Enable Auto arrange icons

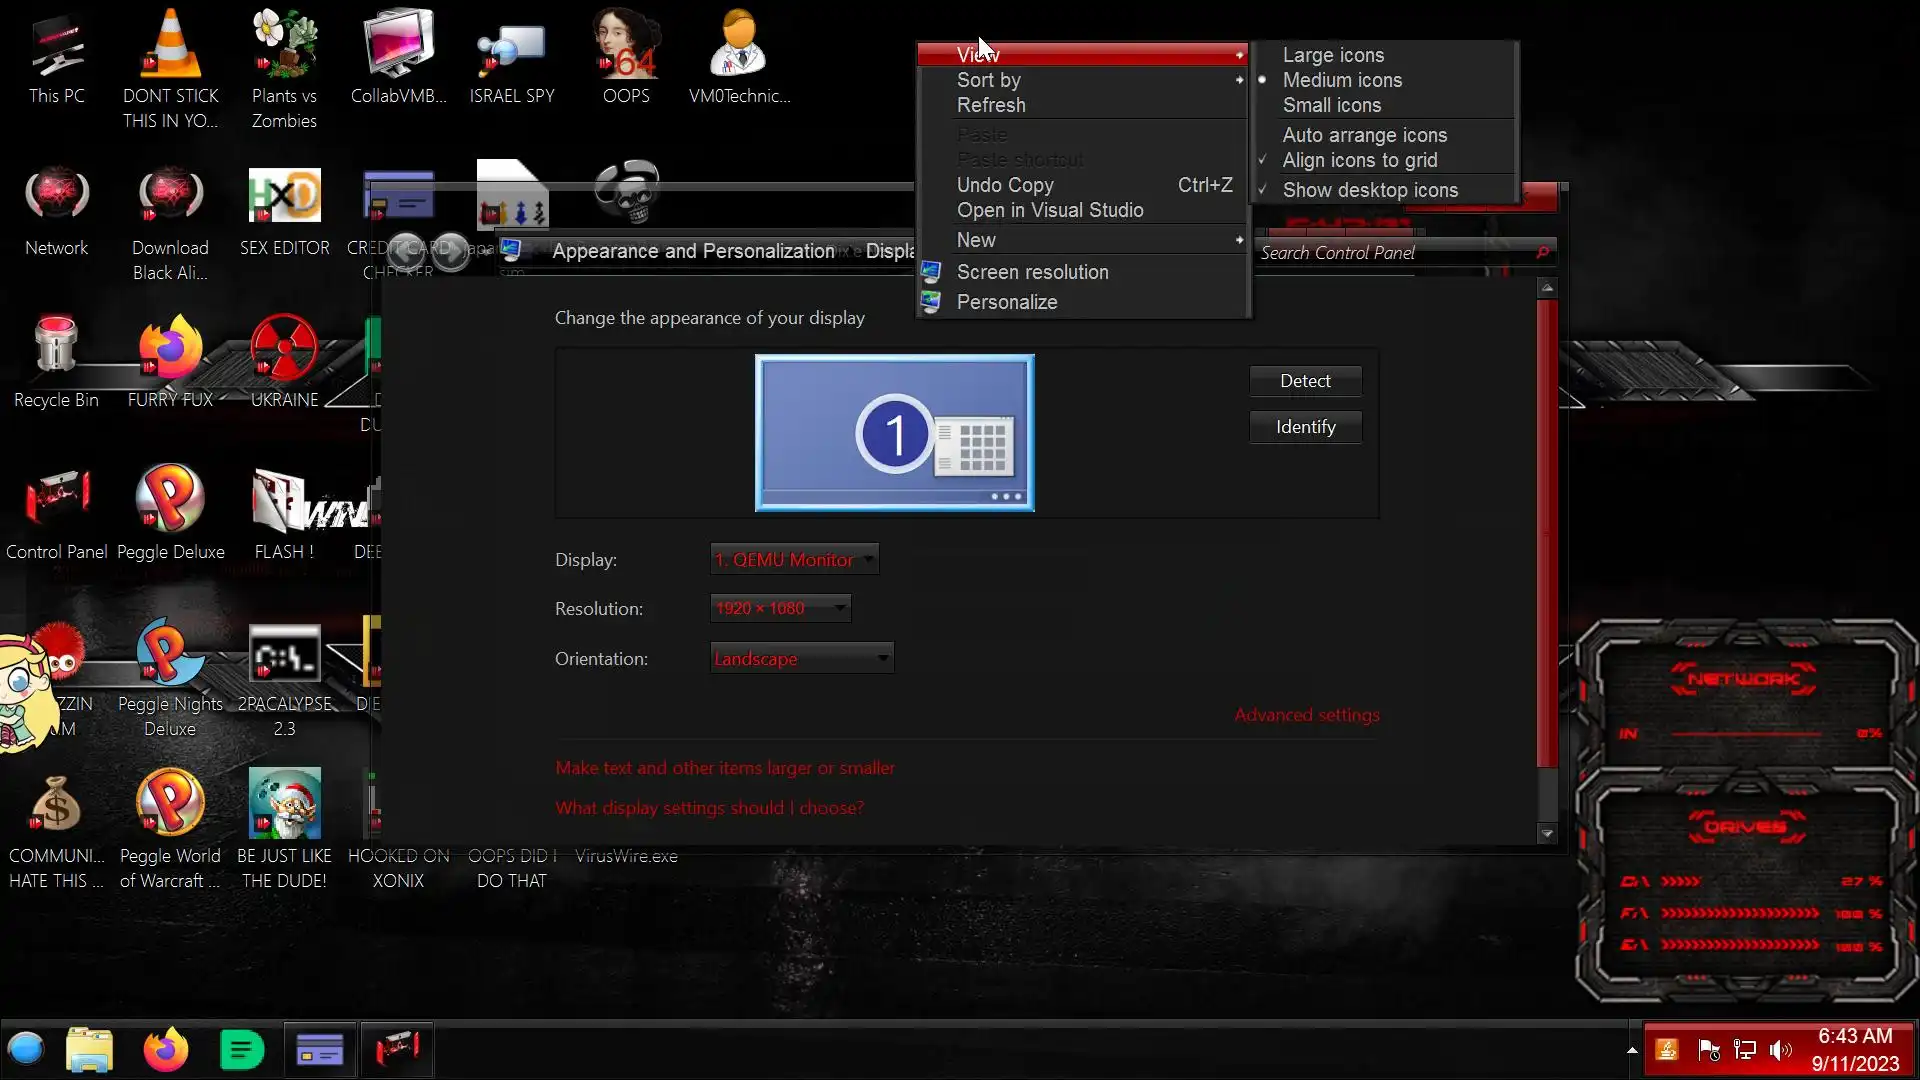point(1364,135)
